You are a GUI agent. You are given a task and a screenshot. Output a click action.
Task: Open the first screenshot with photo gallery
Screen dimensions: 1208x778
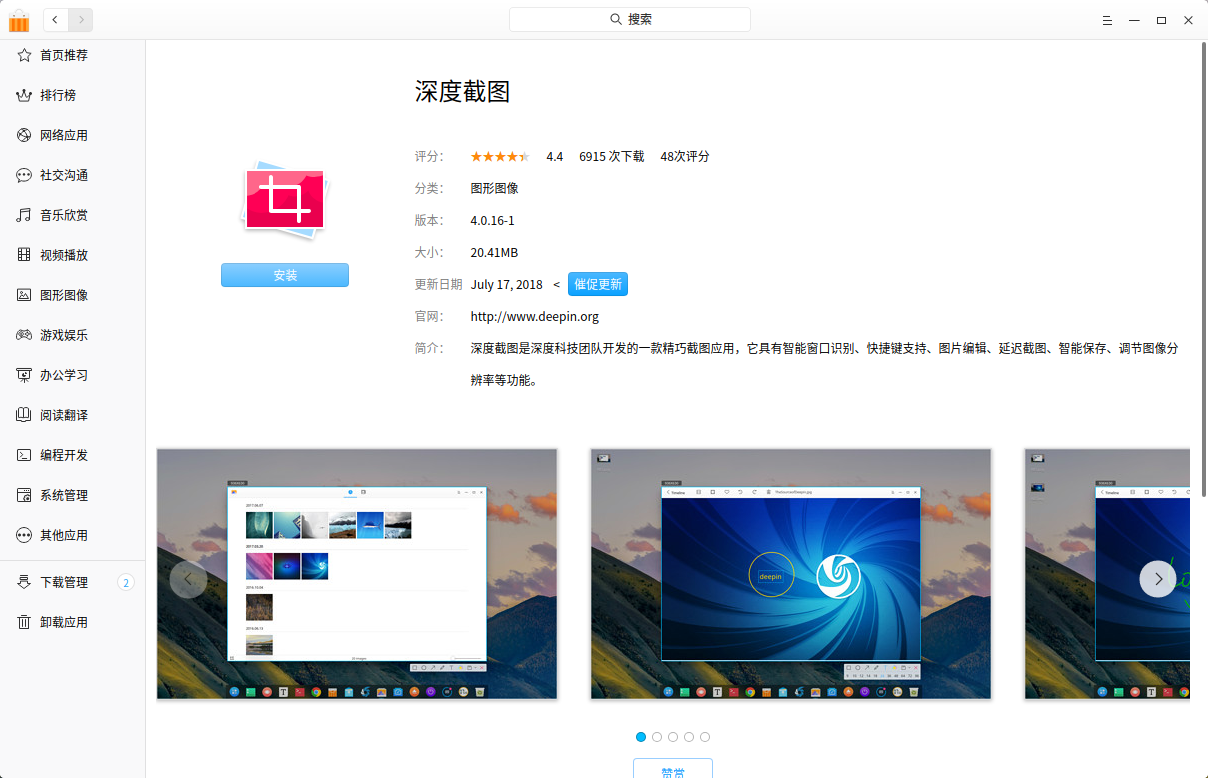coord(357,574)
